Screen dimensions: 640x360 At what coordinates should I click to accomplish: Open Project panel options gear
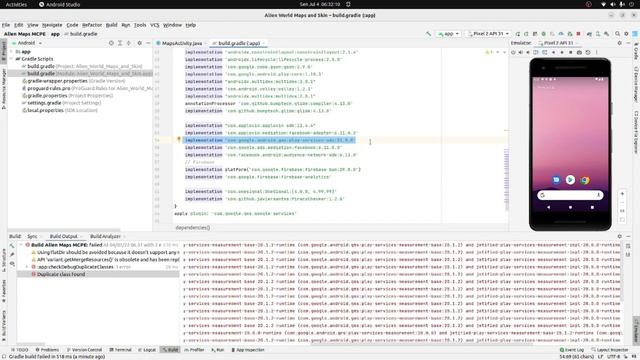pos(139,43)
